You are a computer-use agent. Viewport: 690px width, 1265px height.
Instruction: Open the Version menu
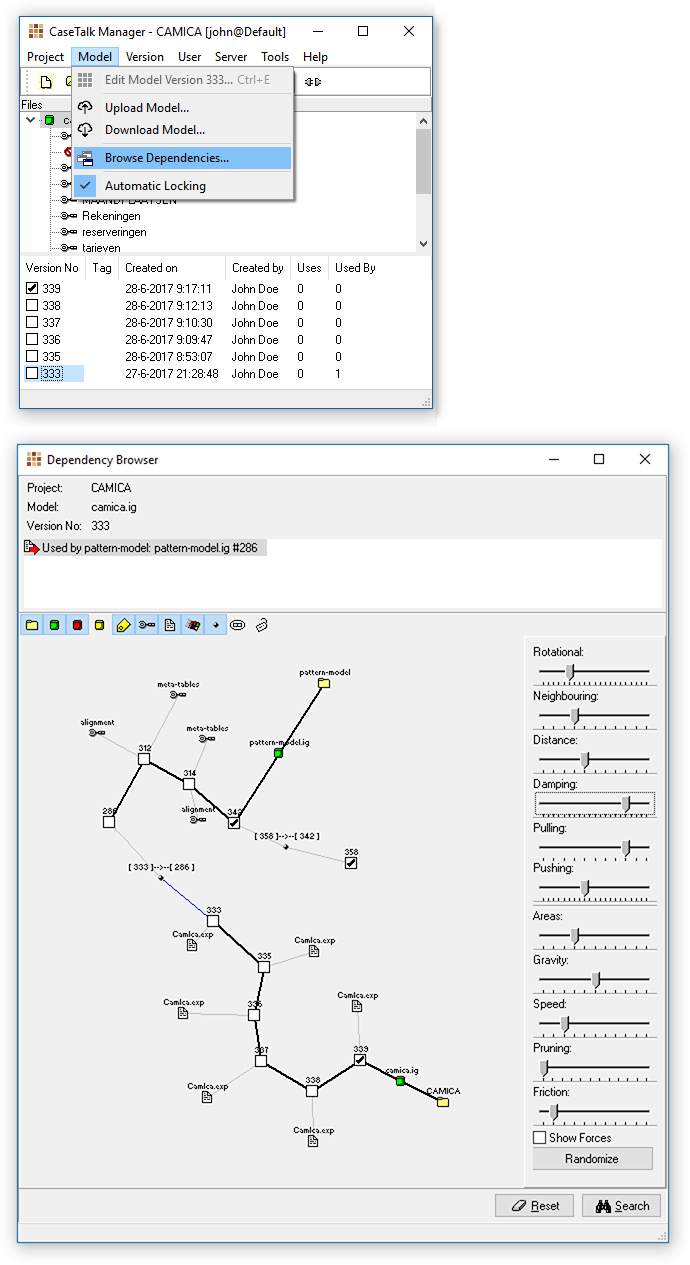(145, 57)
